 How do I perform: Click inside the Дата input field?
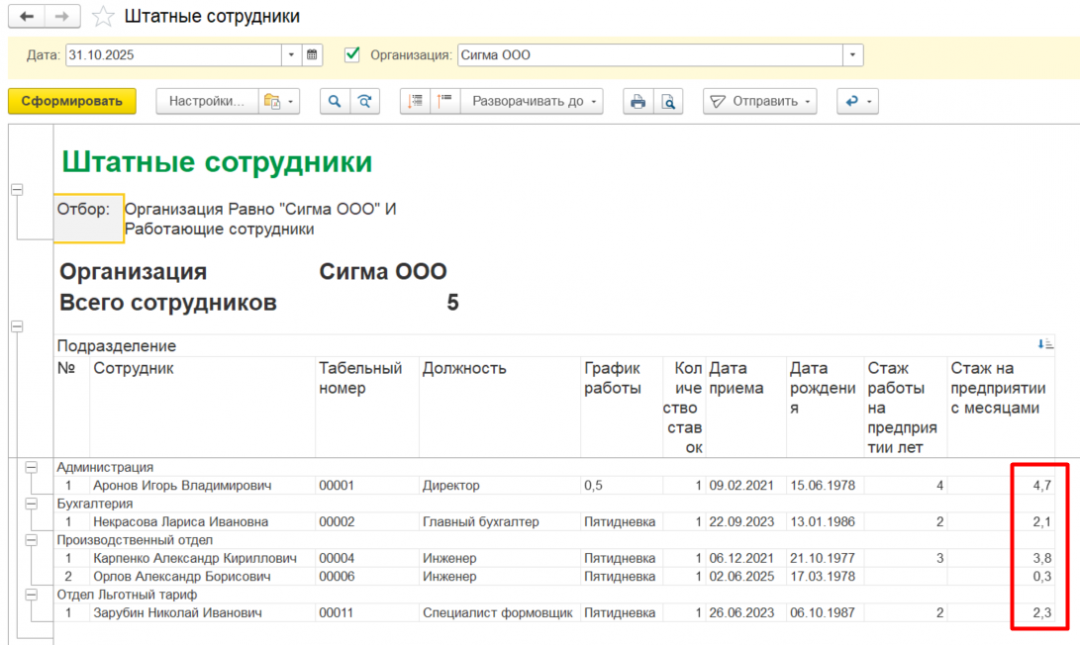[x=174, y=55]
